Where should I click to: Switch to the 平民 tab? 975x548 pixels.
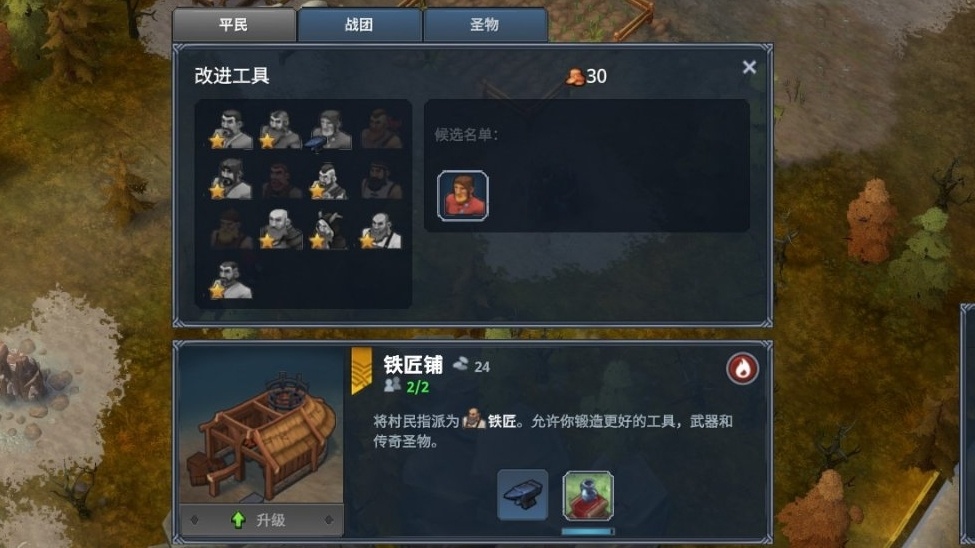[x=234, y=25]
